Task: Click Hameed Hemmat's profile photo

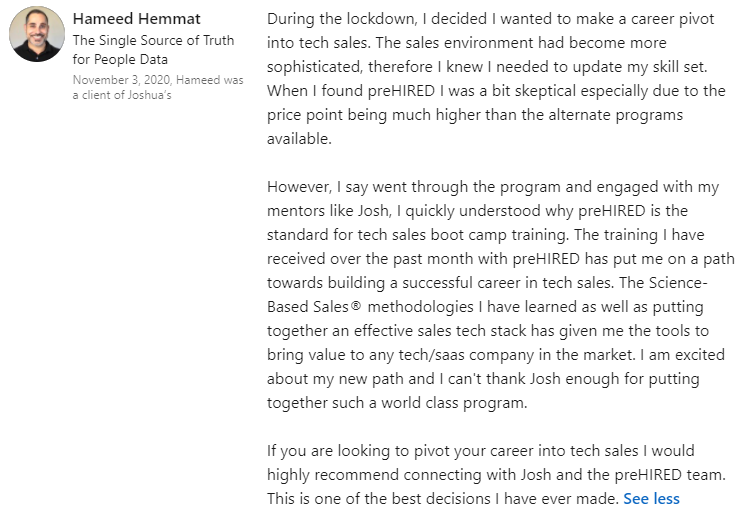Action: coord(37,34)
